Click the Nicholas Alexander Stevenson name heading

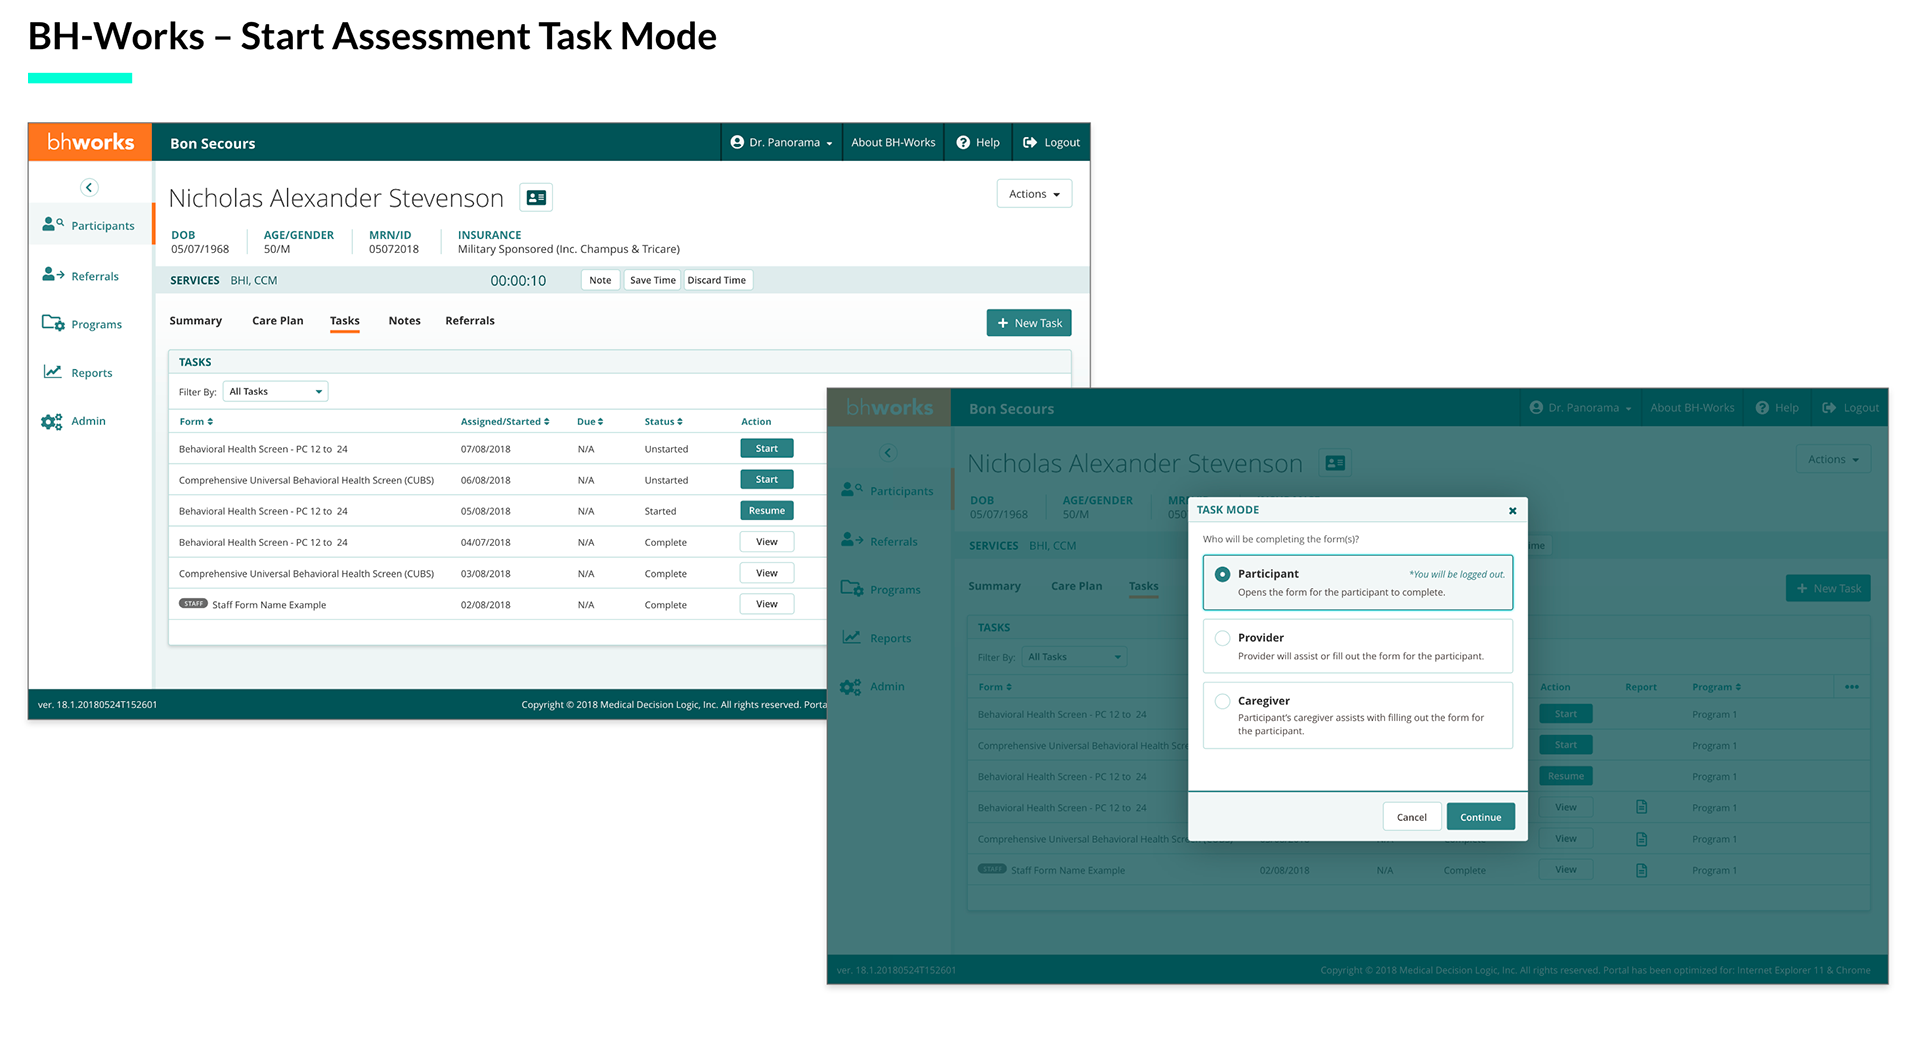point(336,198)
